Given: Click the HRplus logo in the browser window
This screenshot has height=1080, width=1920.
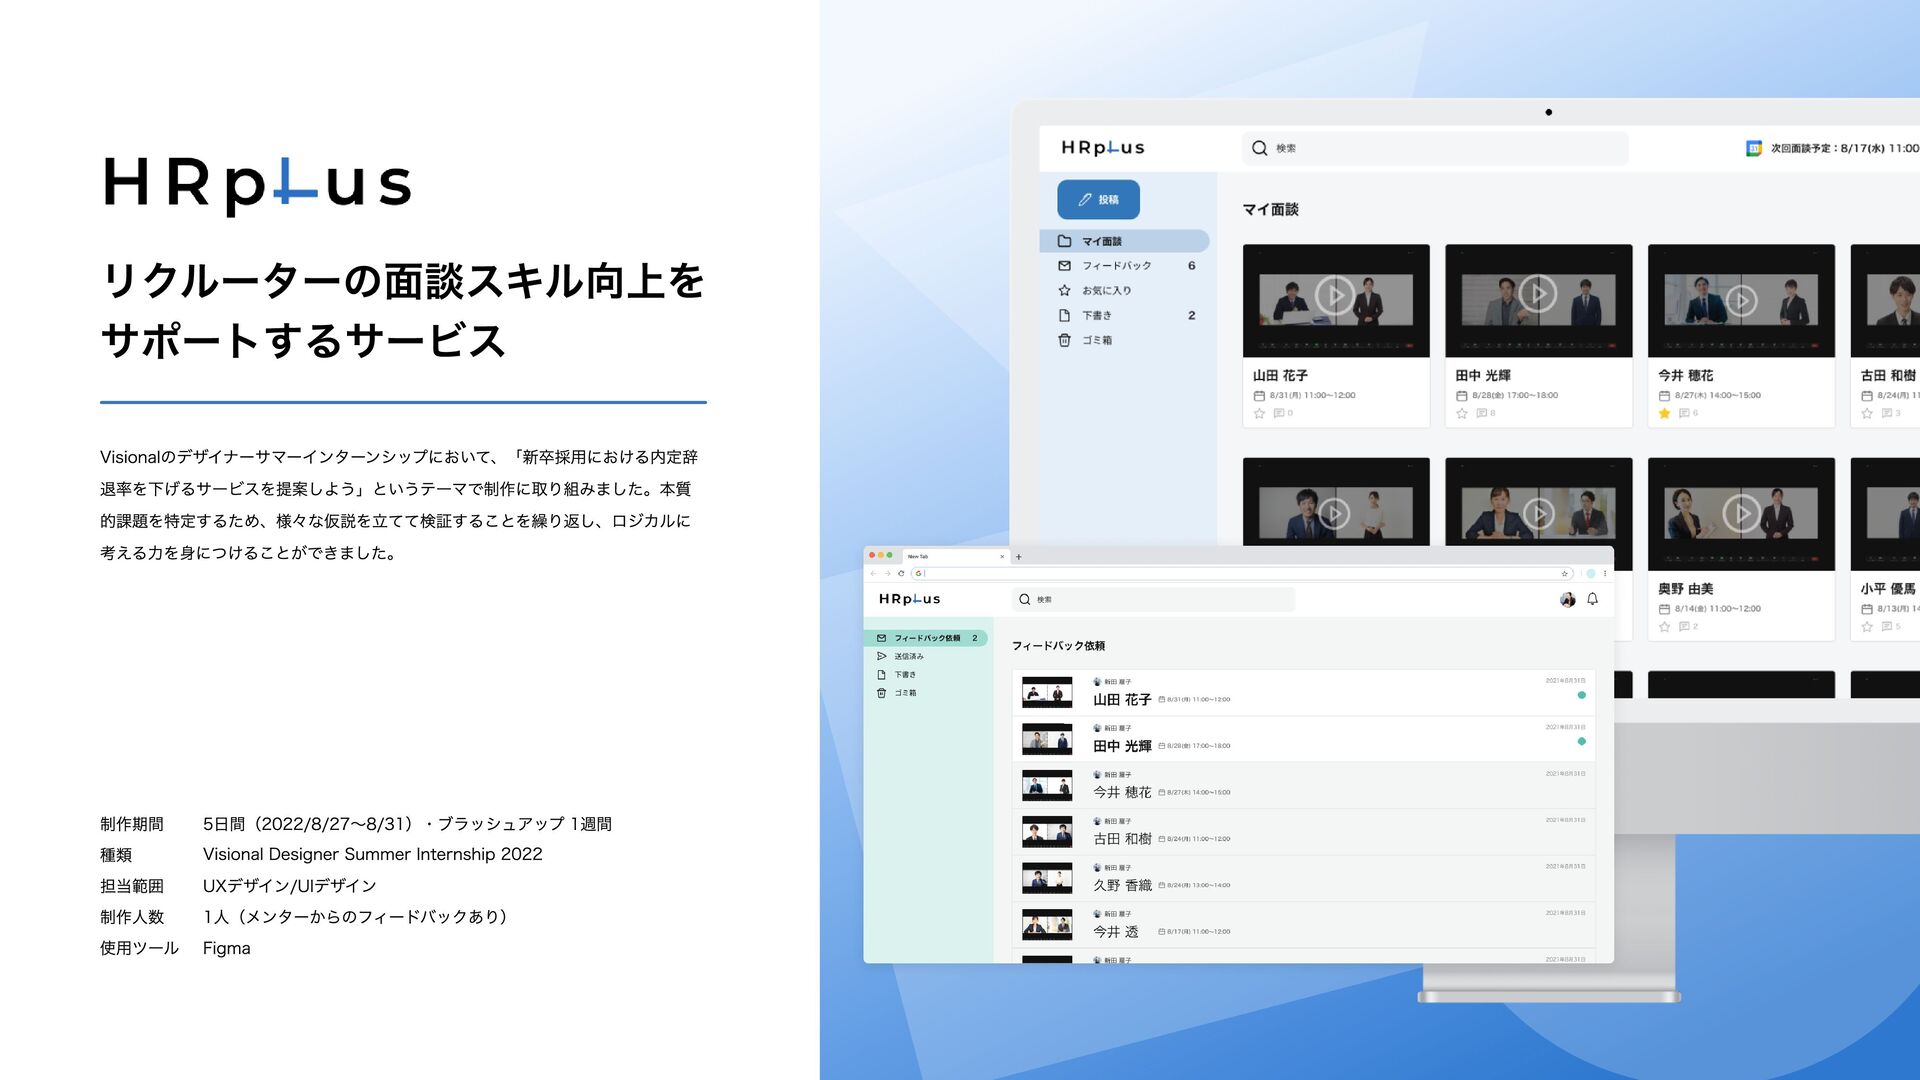Looking at the screenshot, I should pos(909,599).
